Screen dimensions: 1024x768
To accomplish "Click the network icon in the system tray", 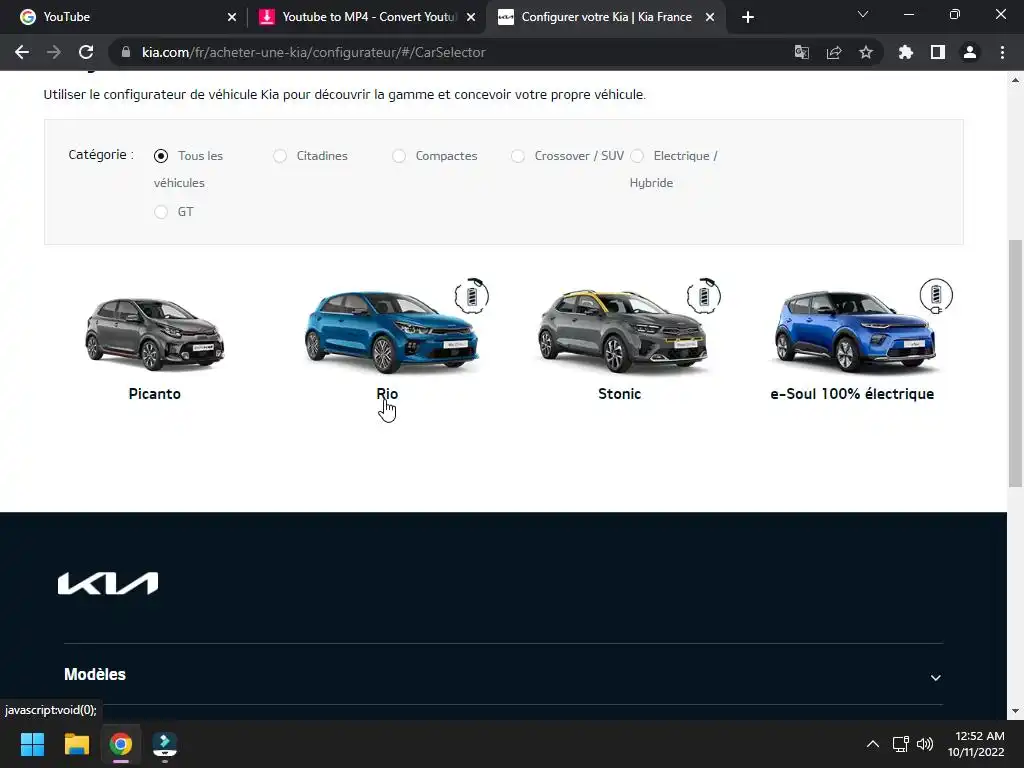I will [x=901, y=744].
